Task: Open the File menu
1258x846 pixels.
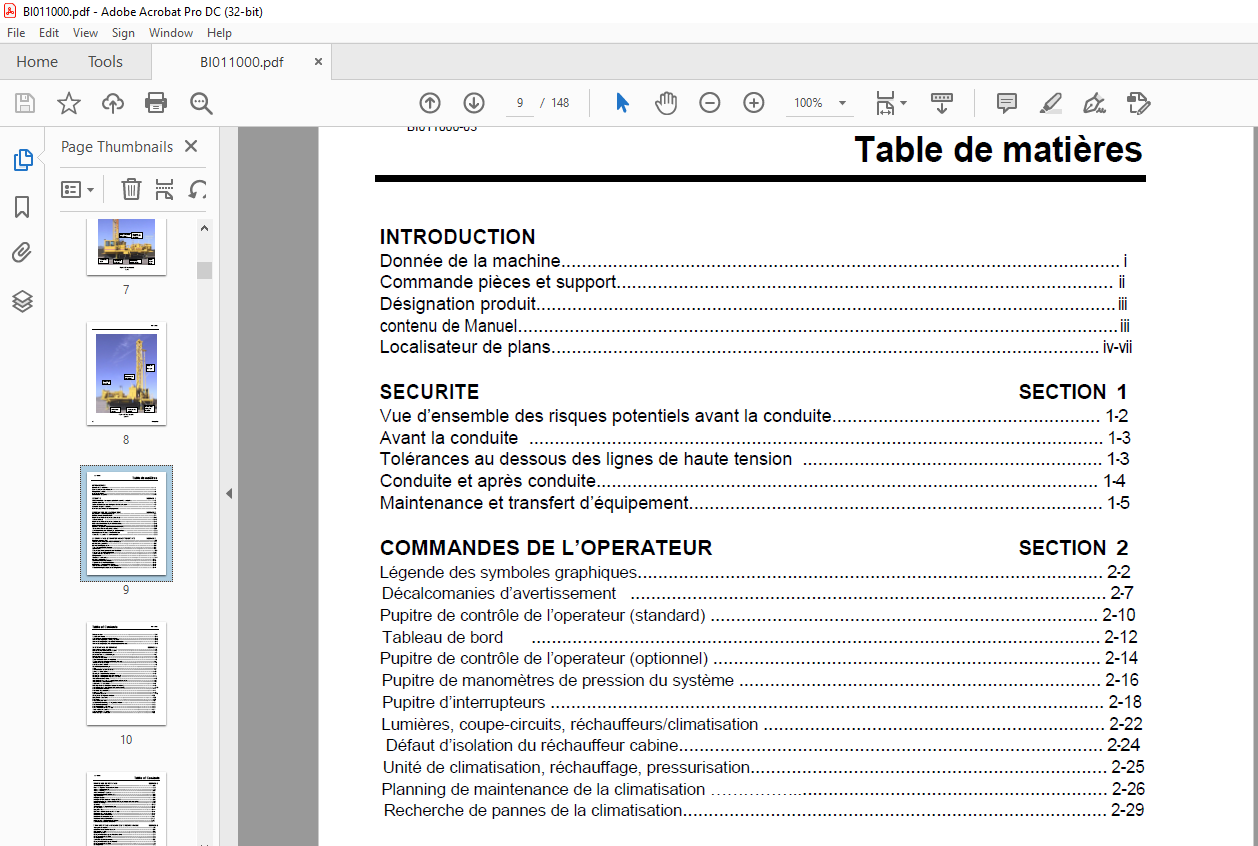Action: (x=16, y=33)
